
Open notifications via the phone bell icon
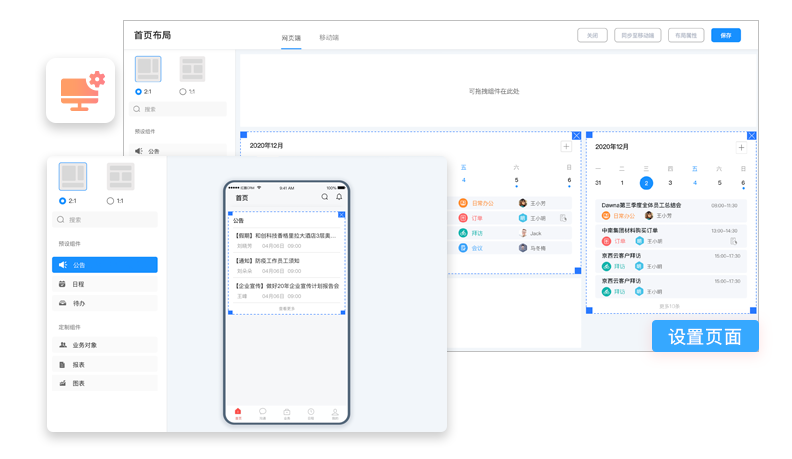339,198
